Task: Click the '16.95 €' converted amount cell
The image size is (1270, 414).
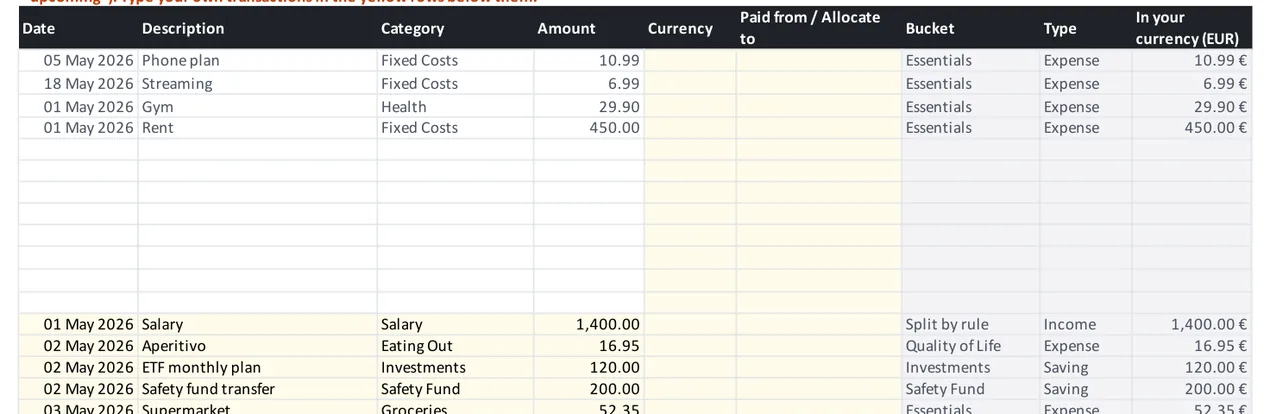Action: (x=1191, y=346)
